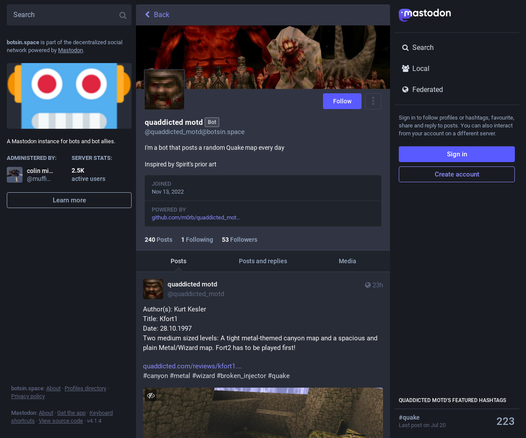Open Get the app footer link
Image resolution: width=526 pixels, height=438 pixels.
[71, 413]
